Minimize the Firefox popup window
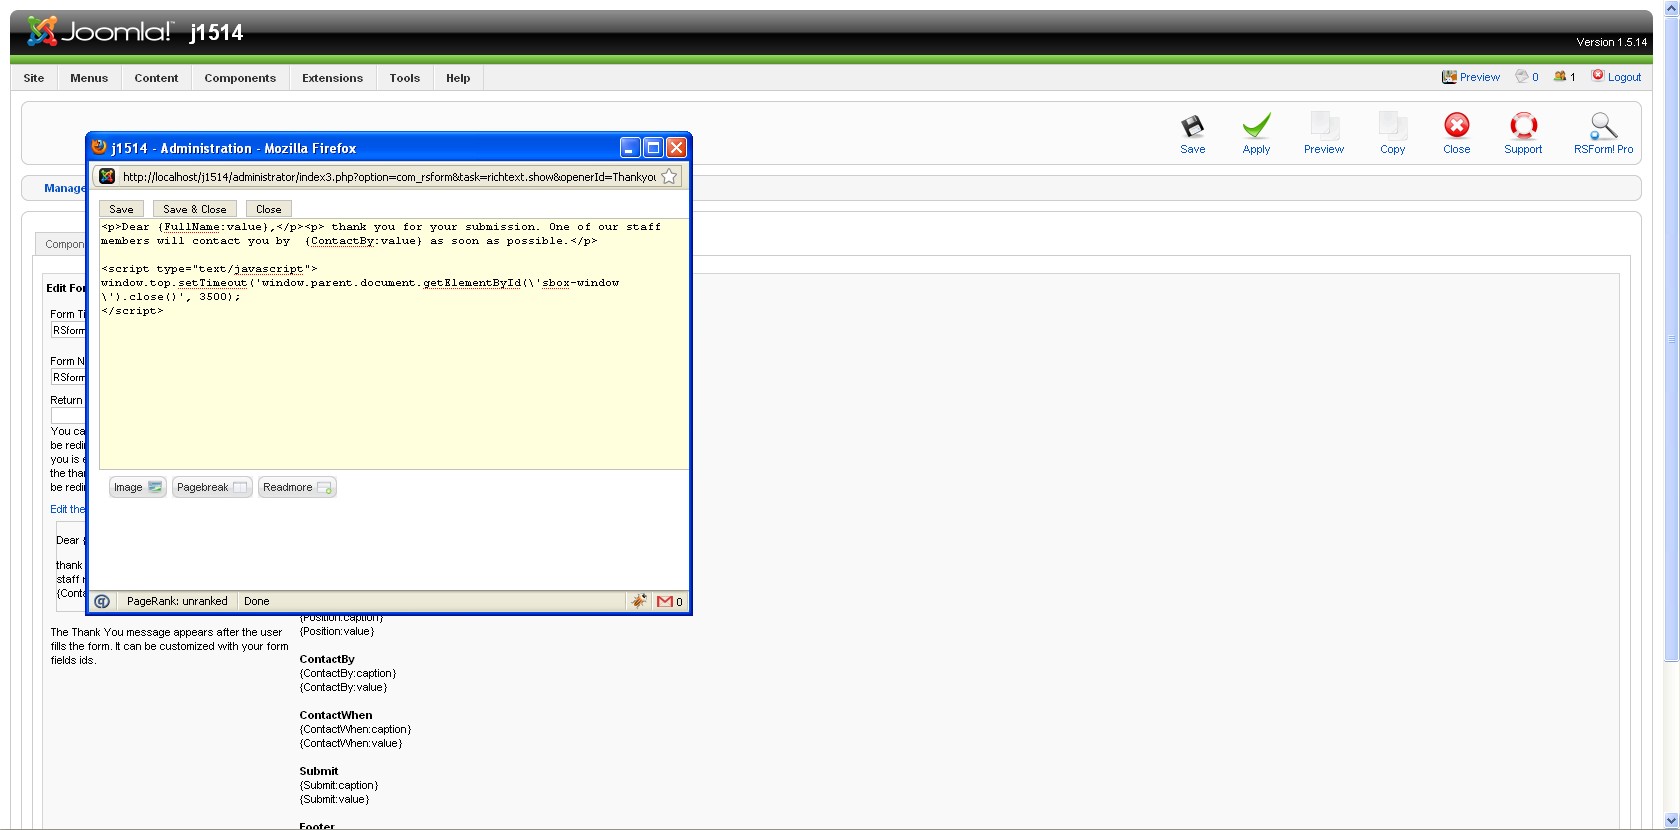 tap(630, 148)
